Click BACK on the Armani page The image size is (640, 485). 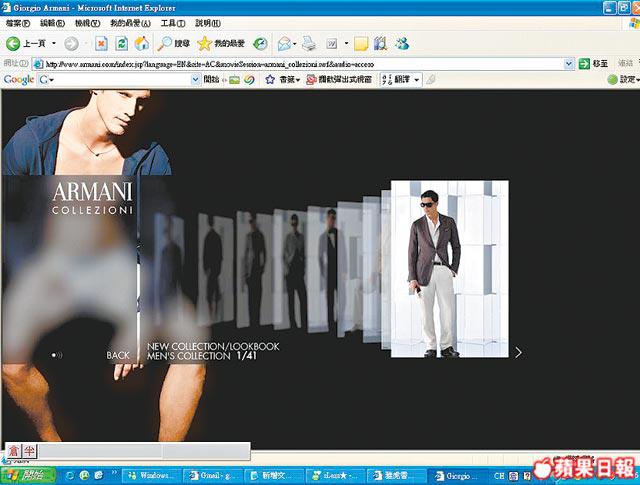coord(118,356)
